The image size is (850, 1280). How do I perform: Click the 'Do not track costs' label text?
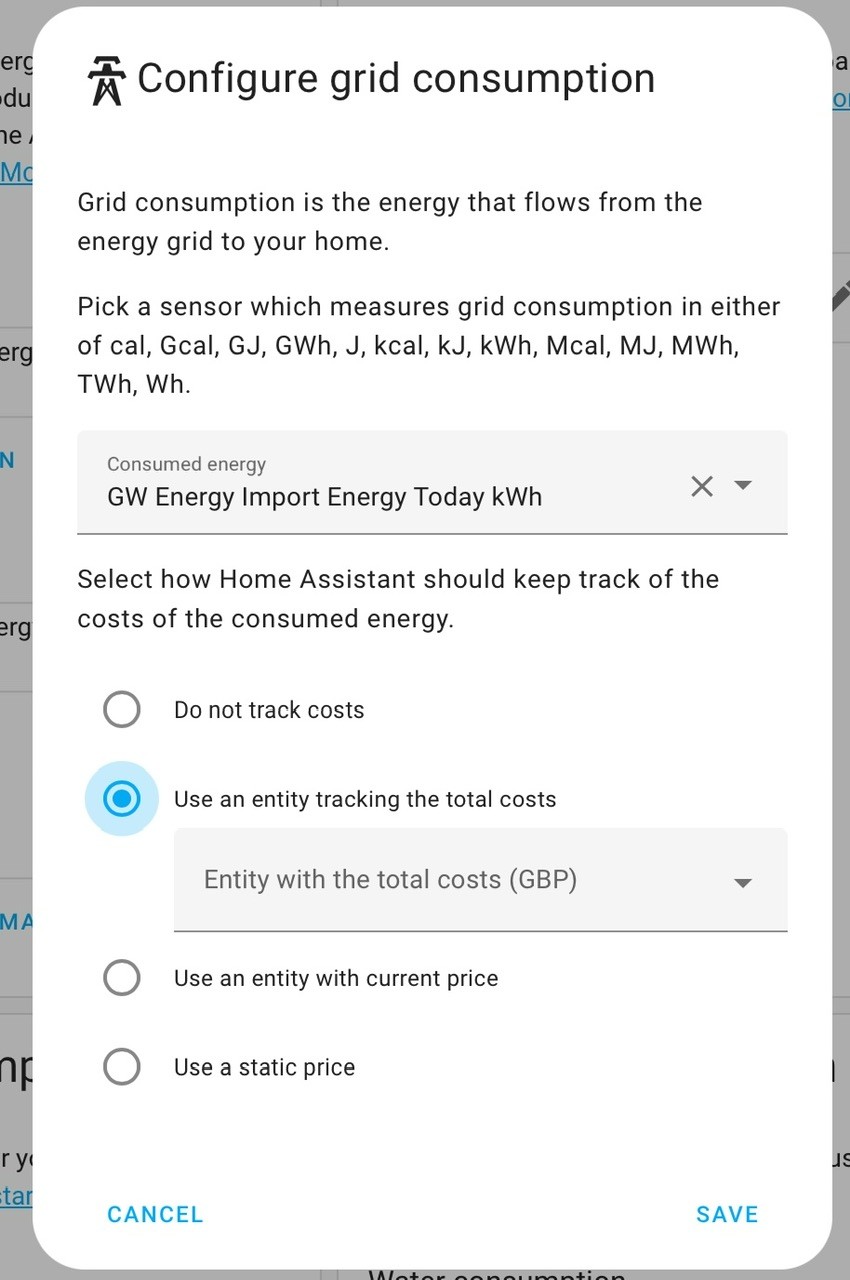[x=269, y=710]
